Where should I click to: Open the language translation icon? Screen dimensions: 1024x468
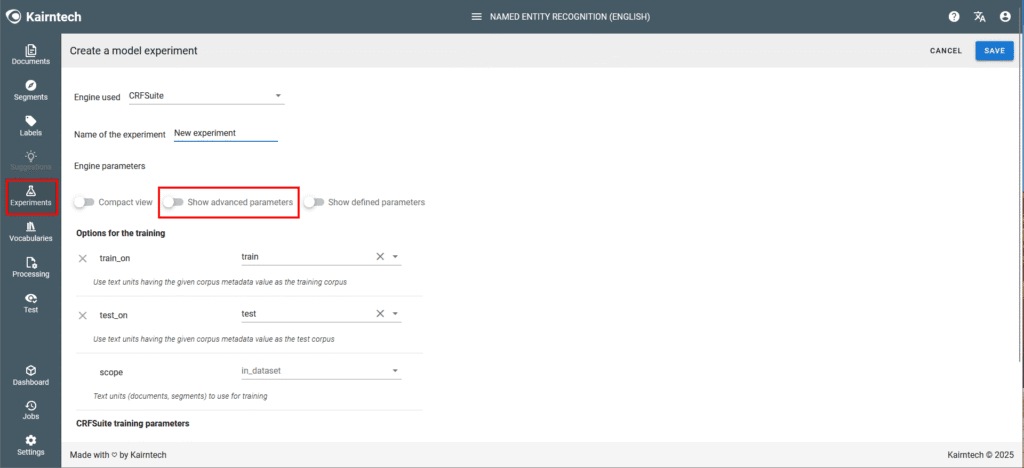(980, 17)
